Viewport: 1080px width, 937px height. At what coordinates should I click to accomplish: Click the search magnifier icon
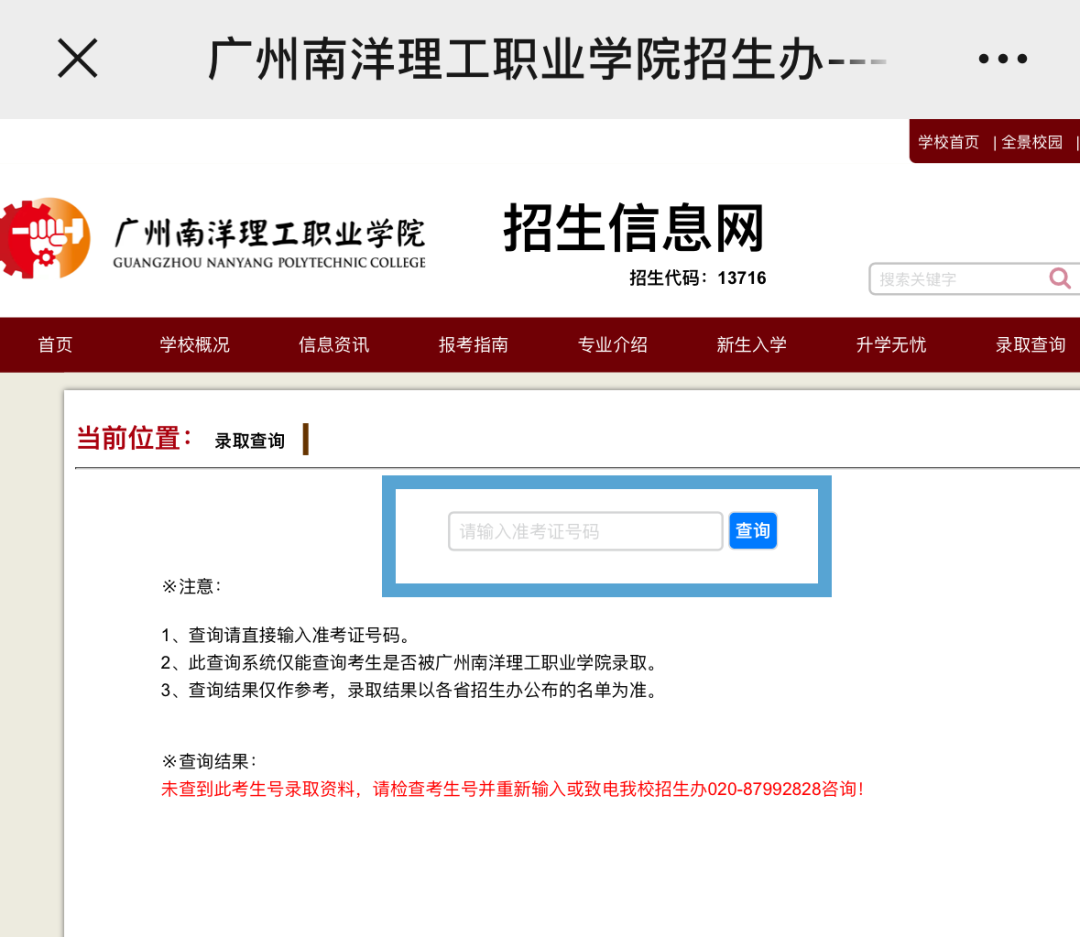(1059, 278)
